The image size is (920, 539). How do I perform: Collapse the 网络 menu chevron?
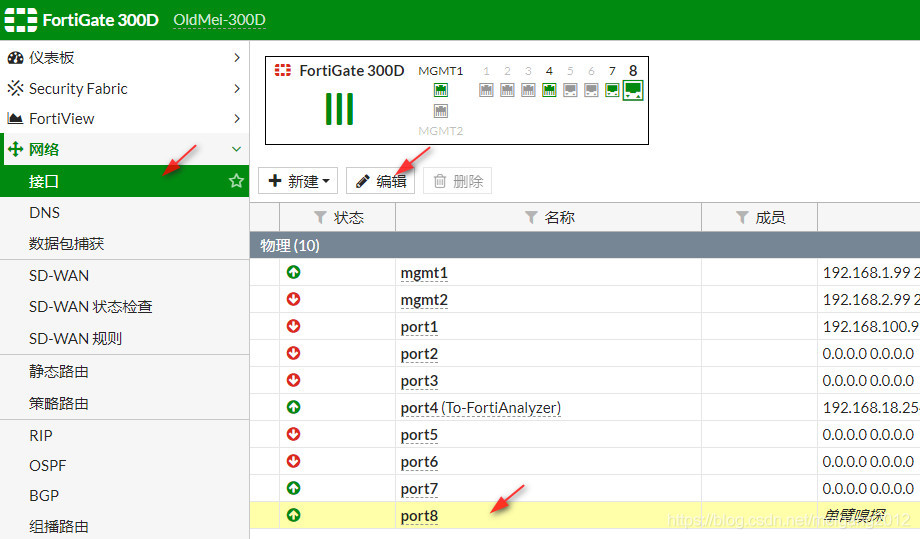tap(236, 149)
